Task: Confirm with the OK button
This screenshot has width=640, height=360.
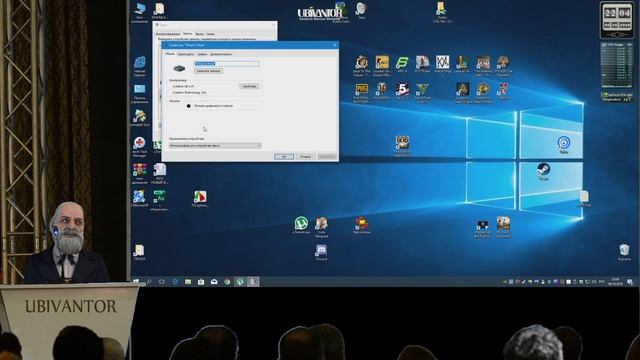Action: (284, 156)
